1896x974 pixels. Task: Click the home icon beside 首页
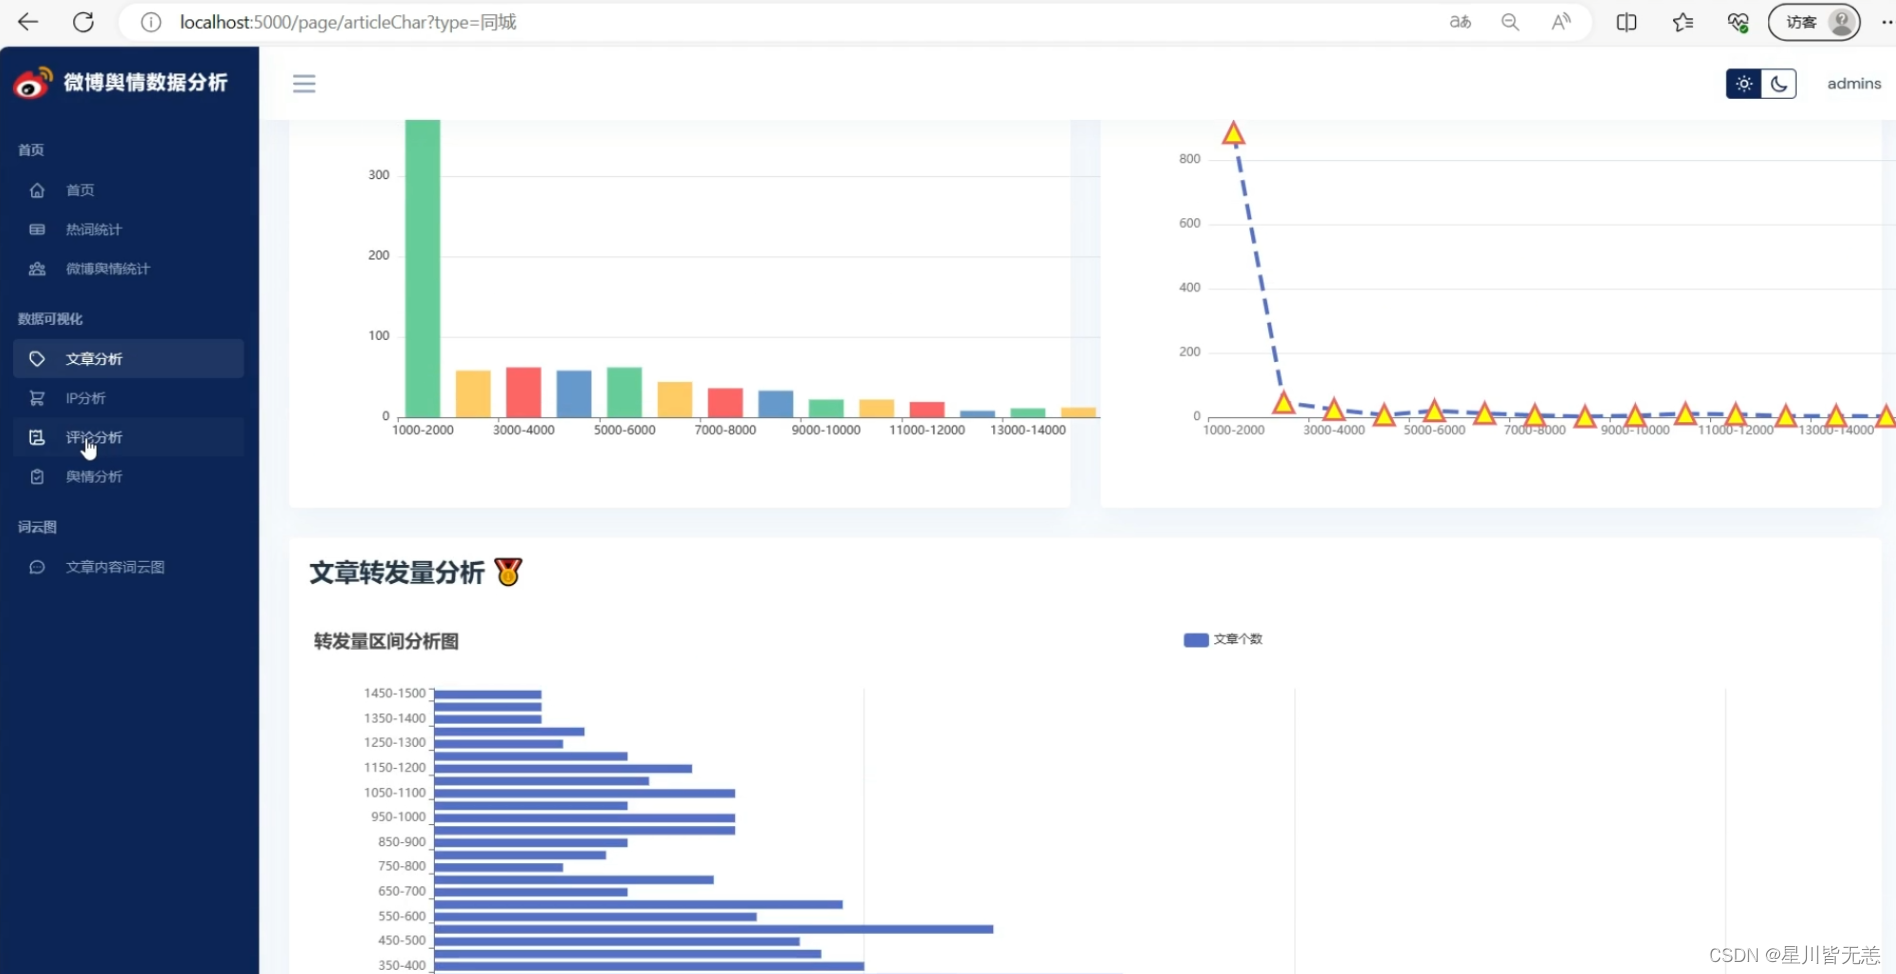coord(37,190)
